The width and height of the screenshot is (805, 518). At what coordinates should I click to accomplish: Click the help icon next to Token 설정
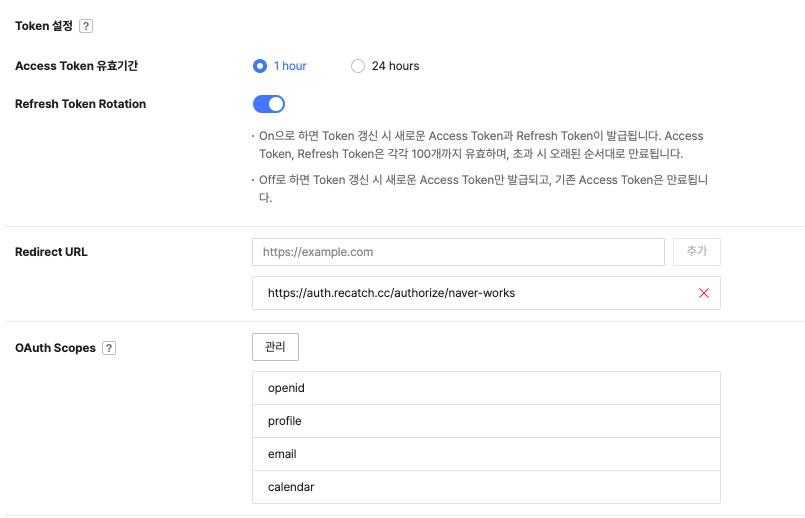click(86, 26)
